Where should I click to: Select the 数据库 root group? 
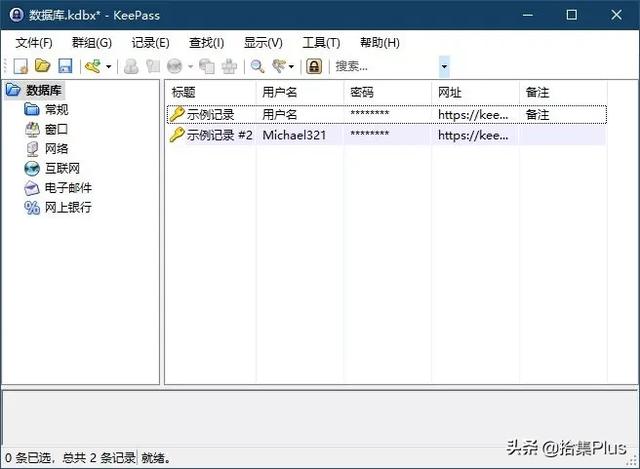[44, 90]
